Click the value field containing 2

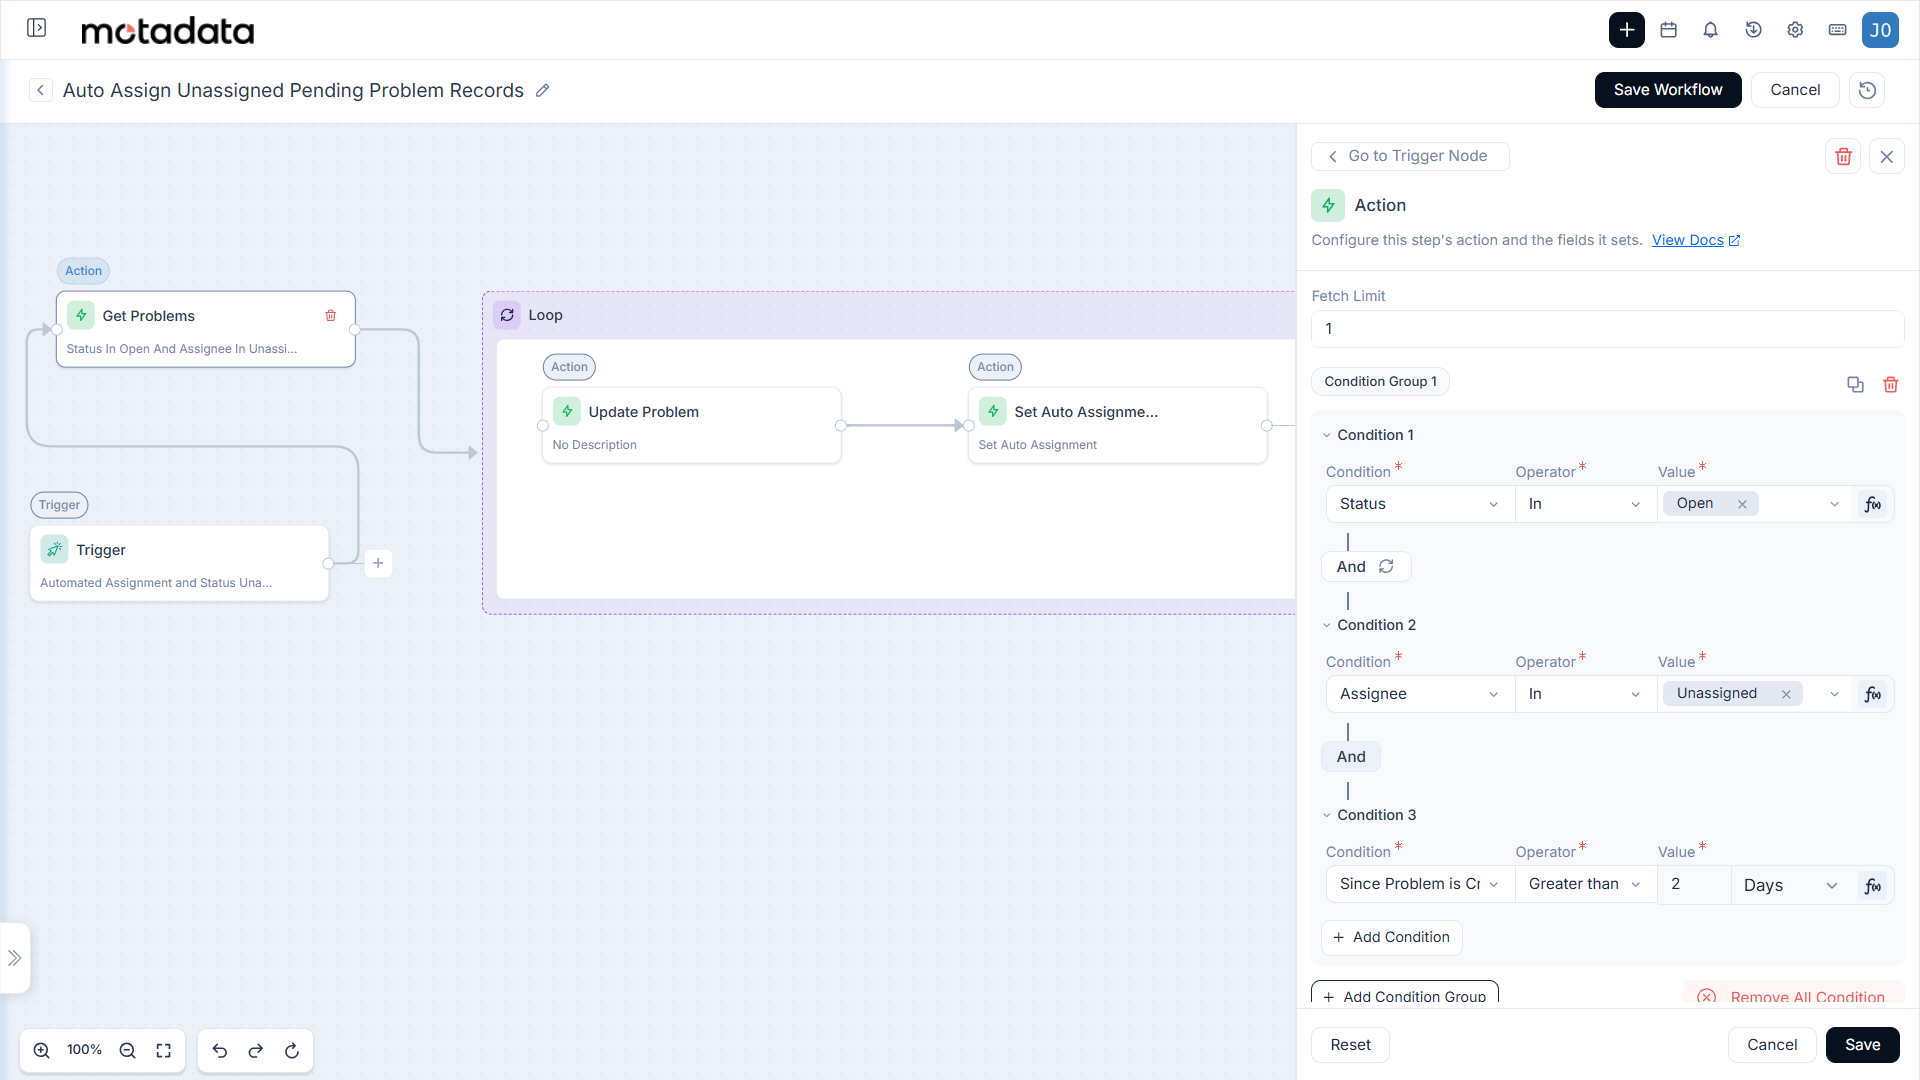click(1694, 885)
